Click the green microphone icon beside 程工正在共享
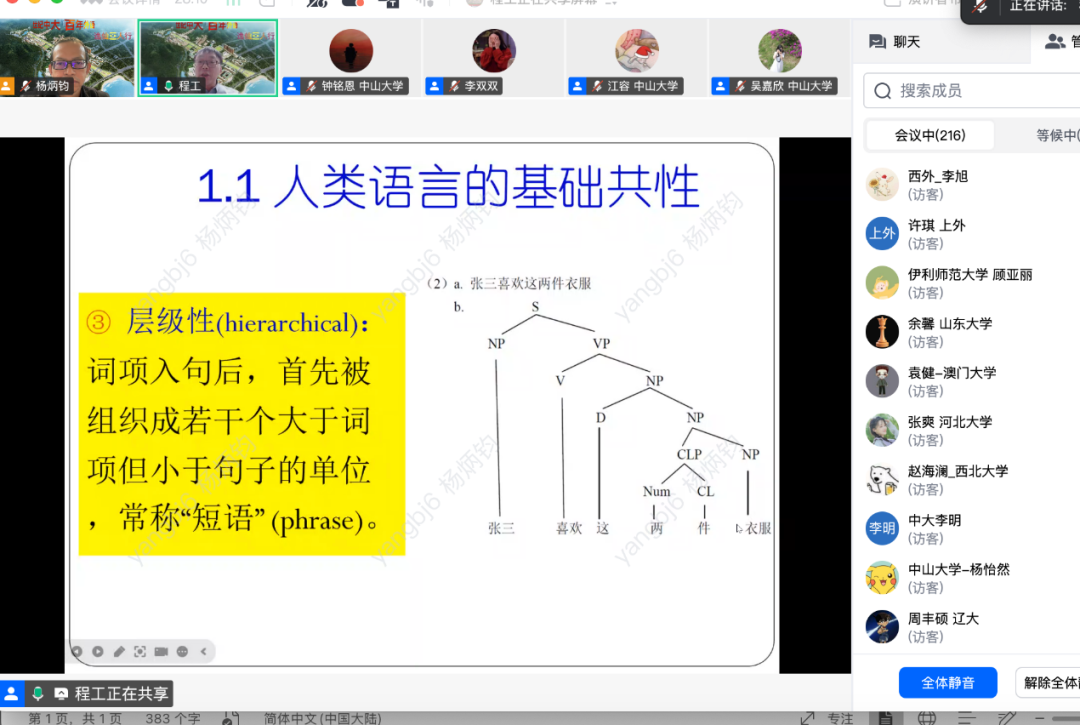The image size is (1080, 725). [38, 693]
